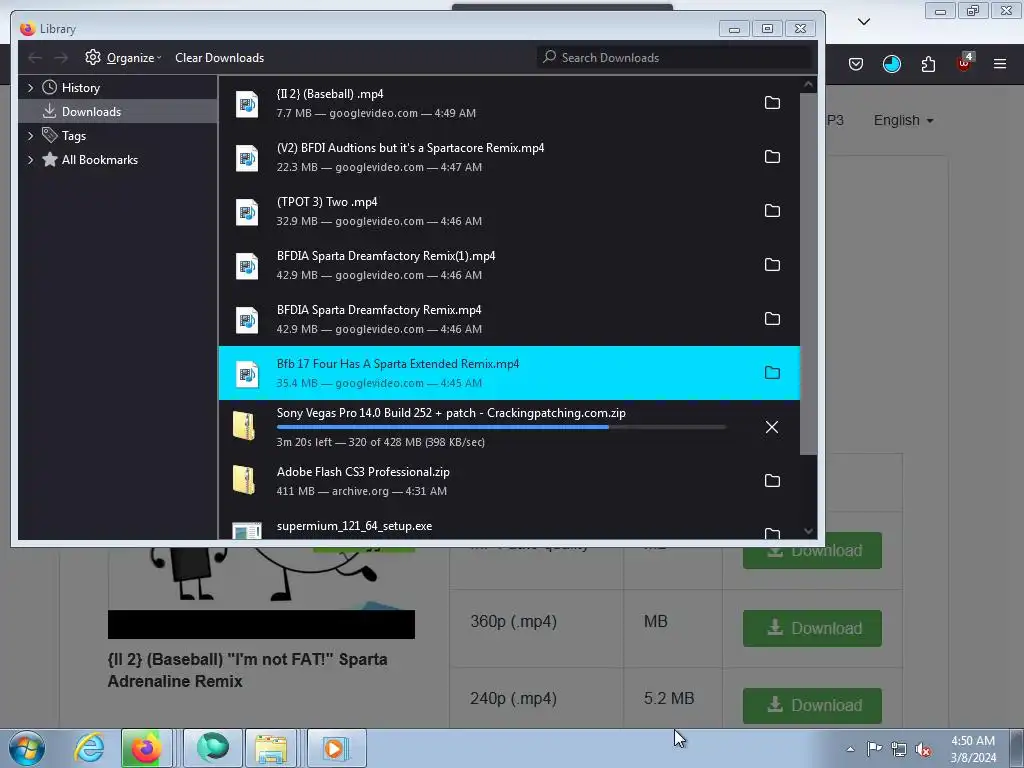Click the scroll down arrow of downloads list
Screen dimensions: 1024x768
click(x=808, y=531)
